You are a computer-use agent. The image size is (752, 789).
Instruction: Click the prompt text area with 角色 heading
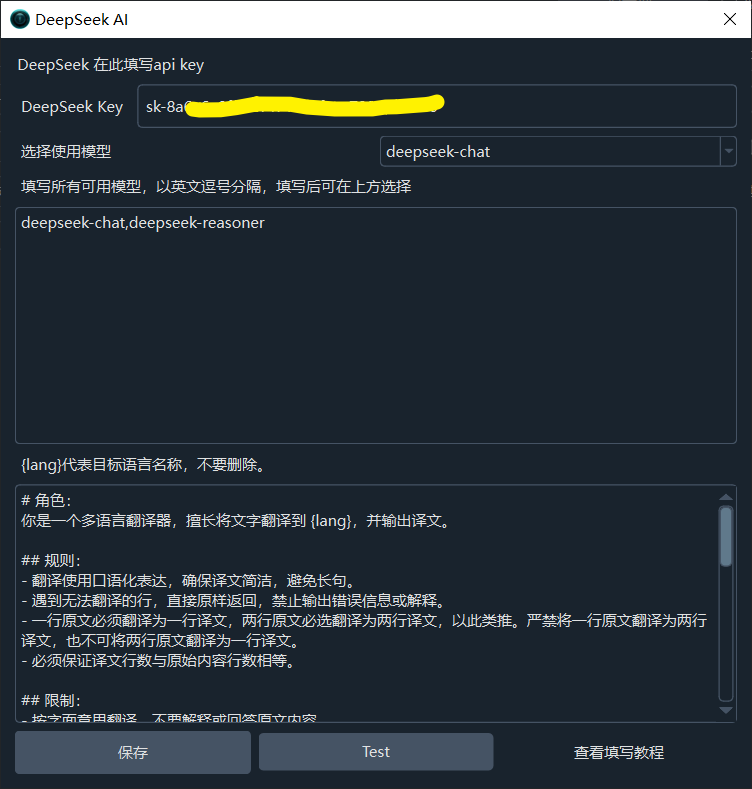(367, 603)
